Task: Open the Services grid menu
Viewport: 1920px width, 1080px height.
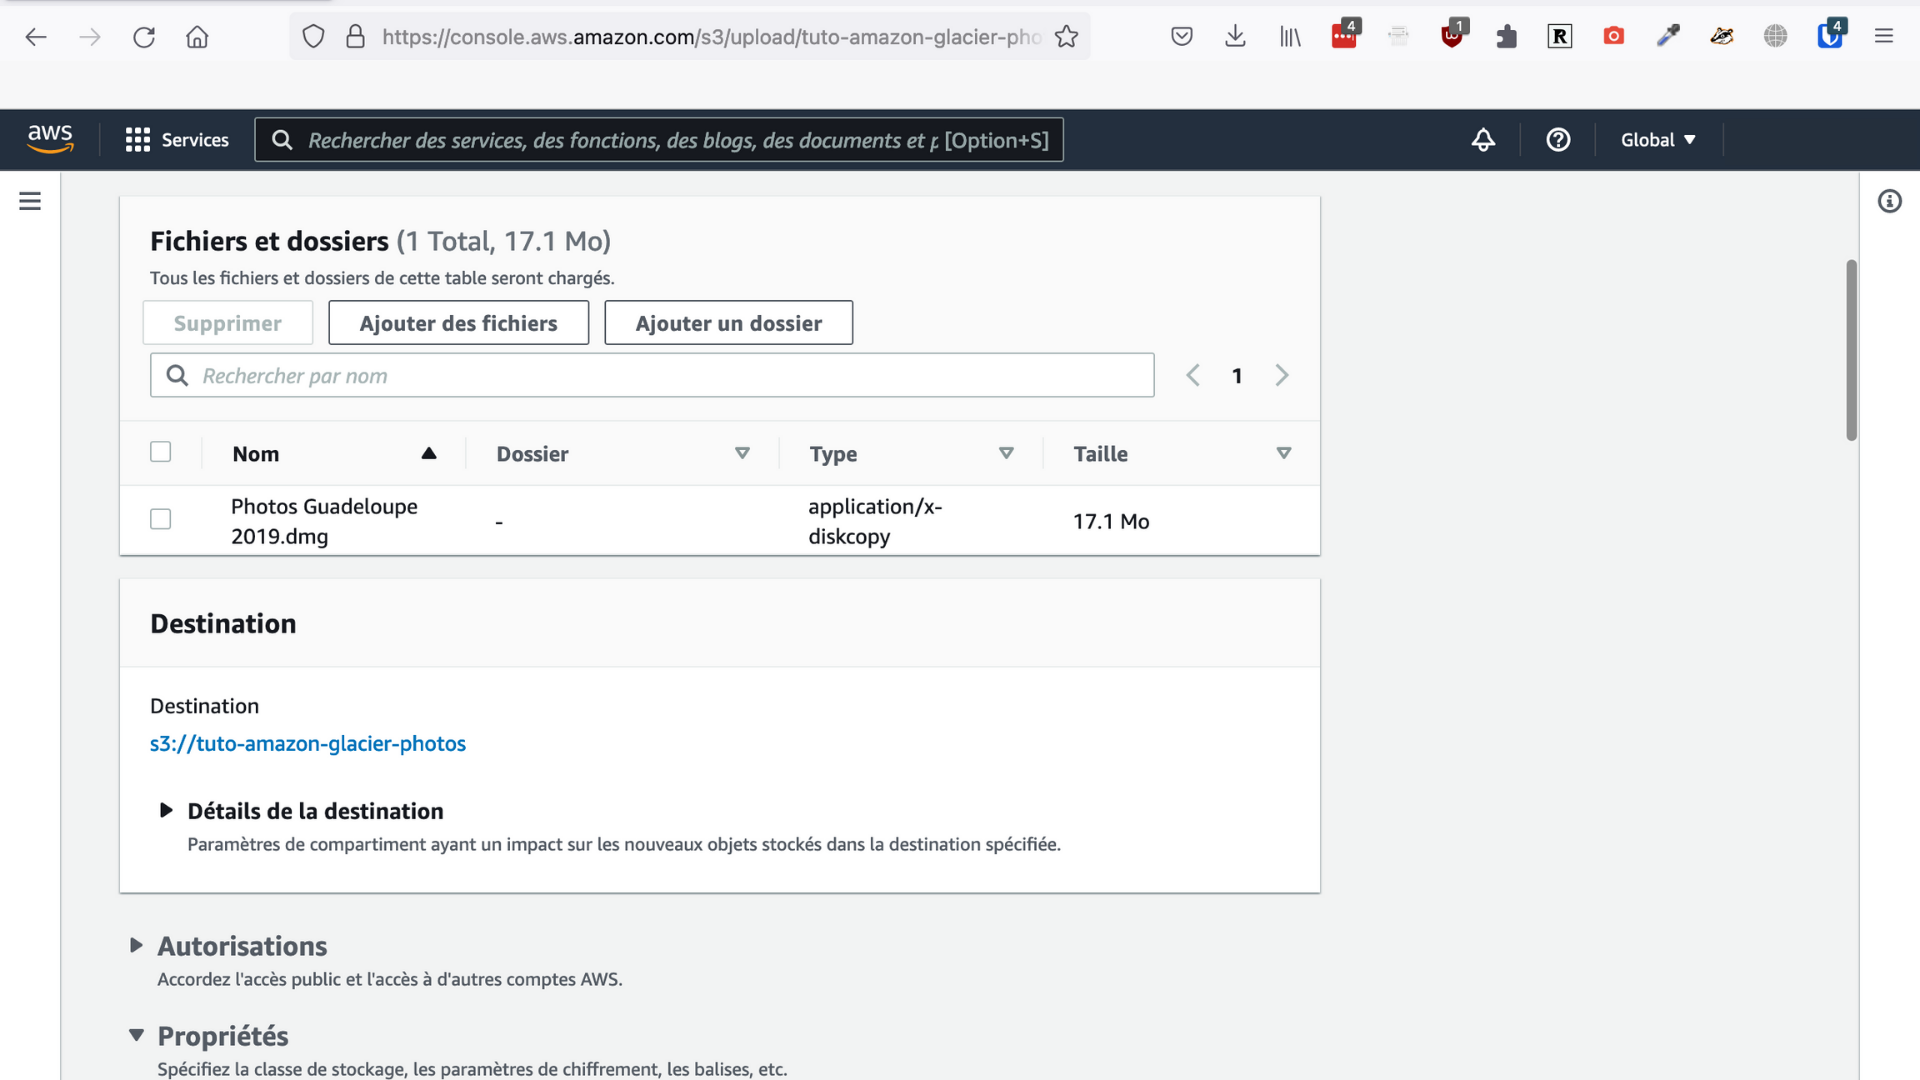Action: pos(177,140)
